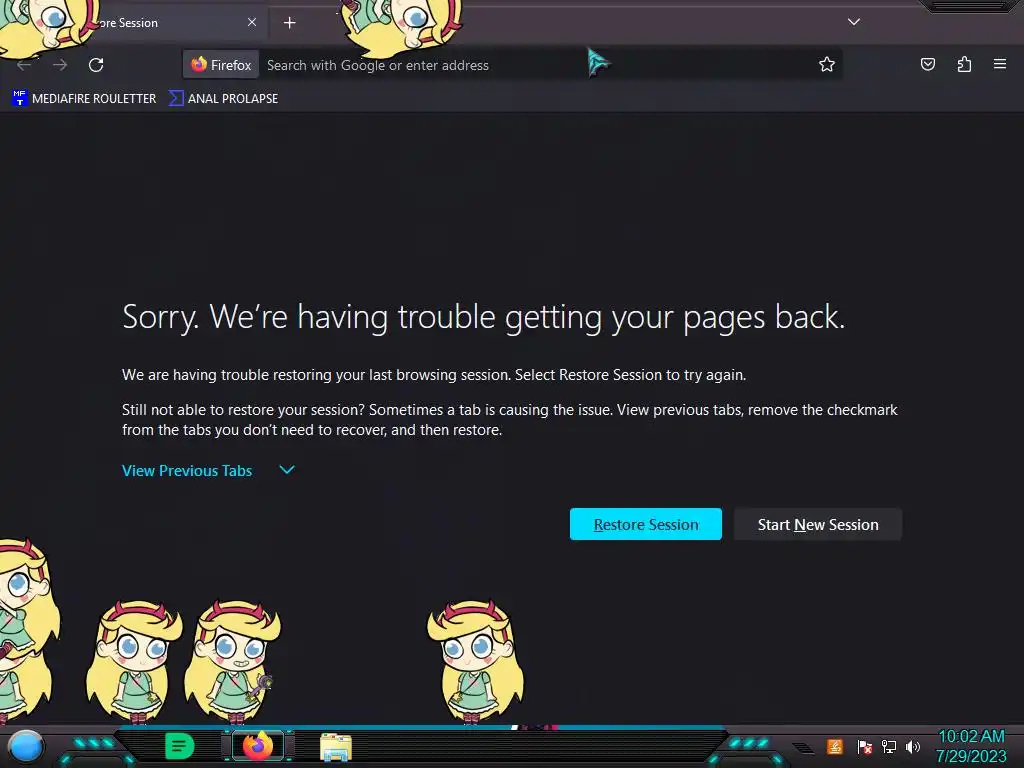Open the second bookmark on the bookmarks toolbar

[223, 99]
